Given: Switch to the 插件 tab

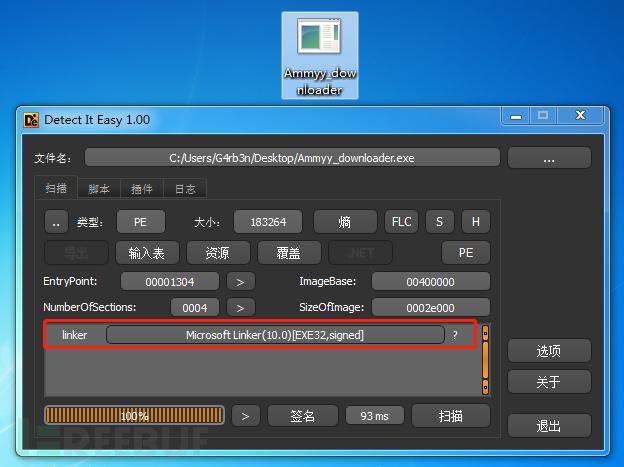Looking at the screenshot, I should 142,189.
